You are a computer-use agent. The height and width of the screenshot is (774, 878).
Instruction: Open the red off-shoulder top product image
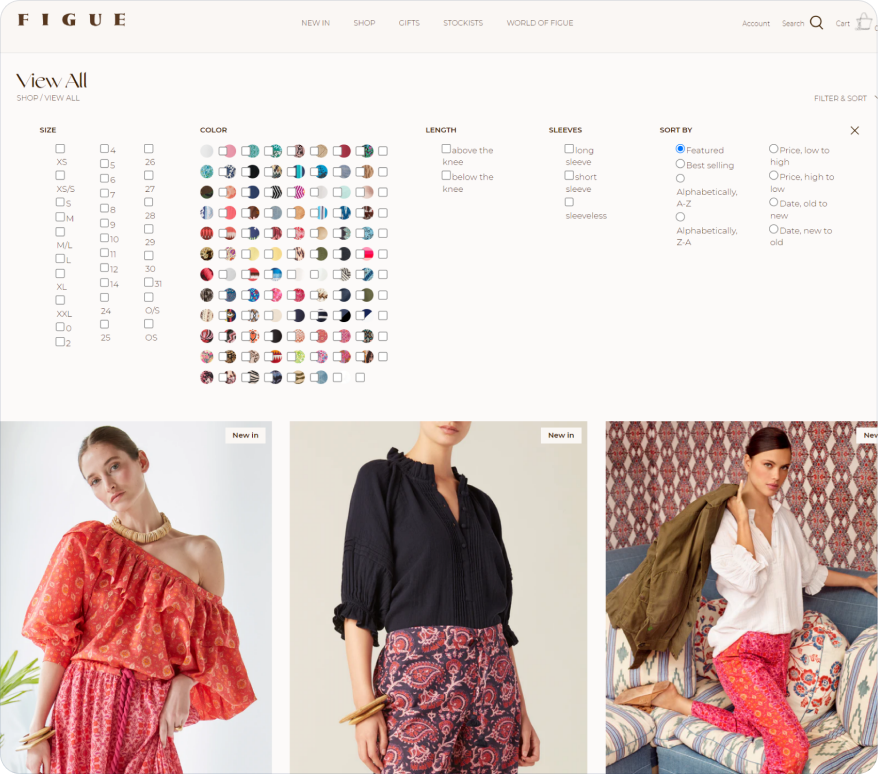click(x=135, y=597)
